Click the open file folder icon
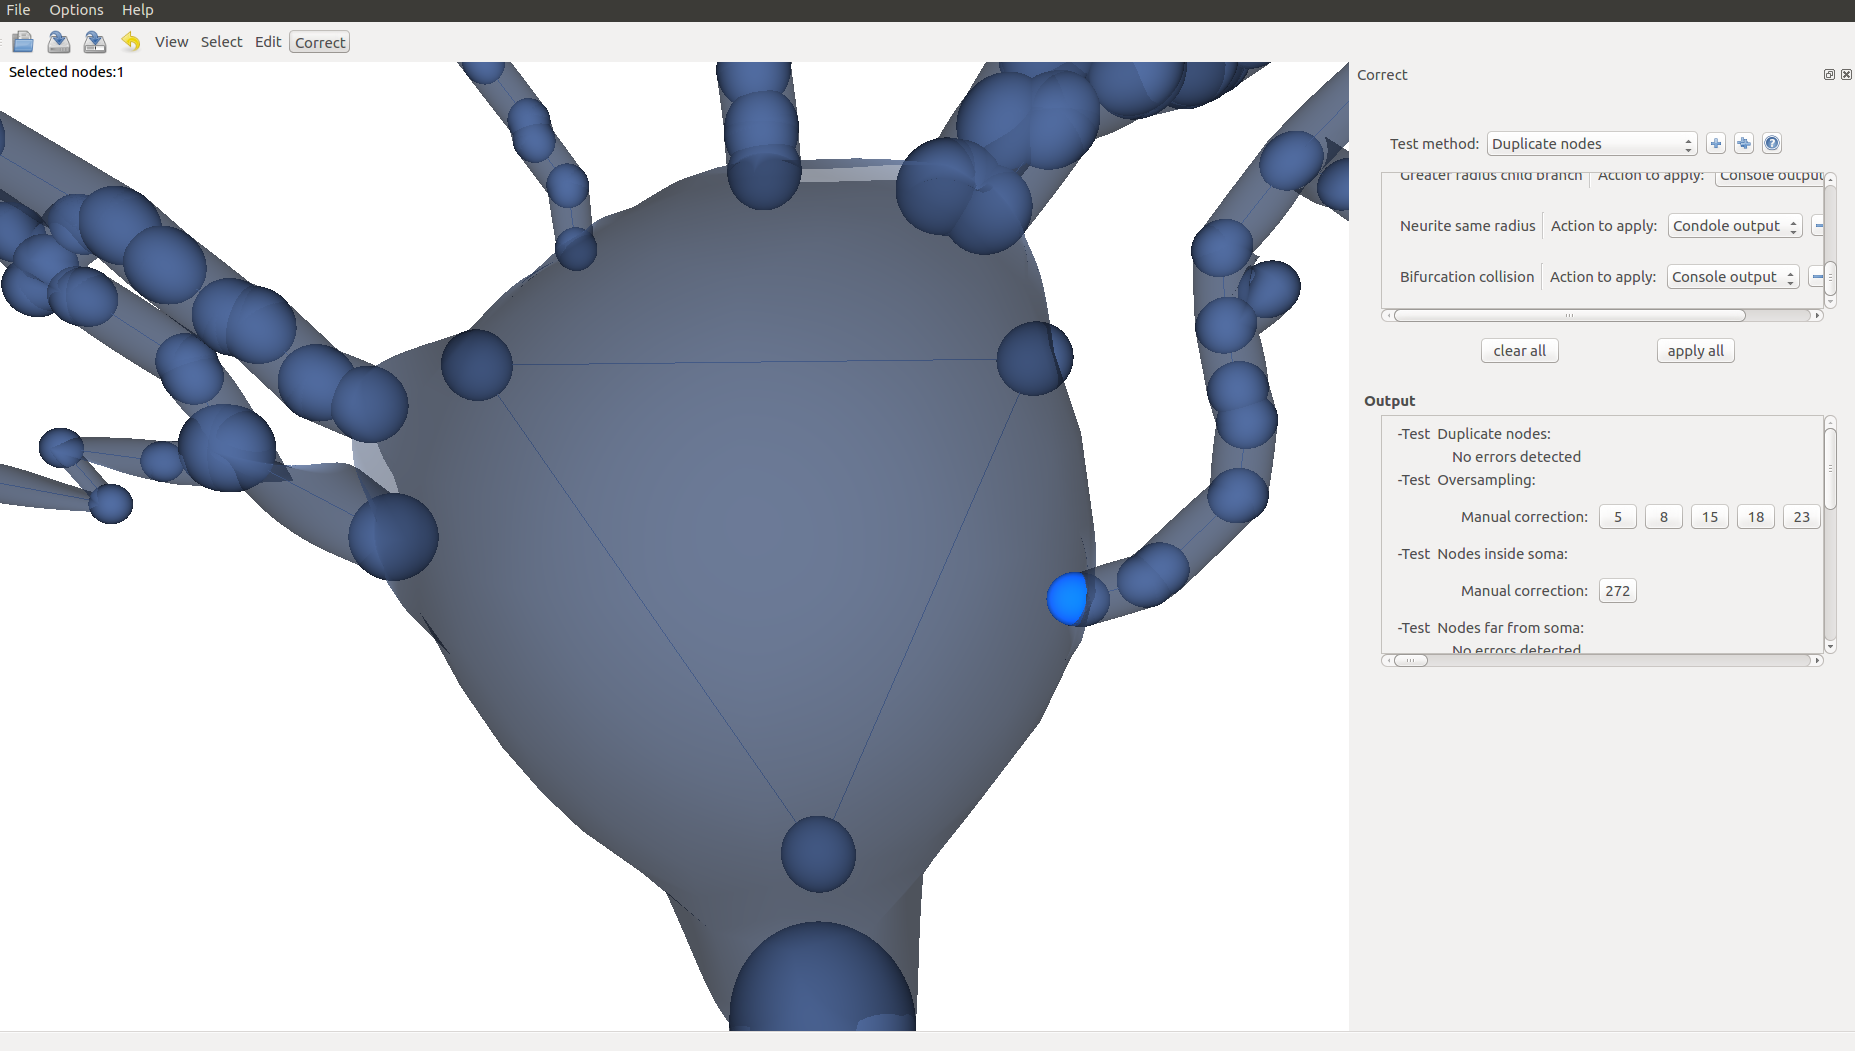1855x1051 pixels. click(23, 42)
